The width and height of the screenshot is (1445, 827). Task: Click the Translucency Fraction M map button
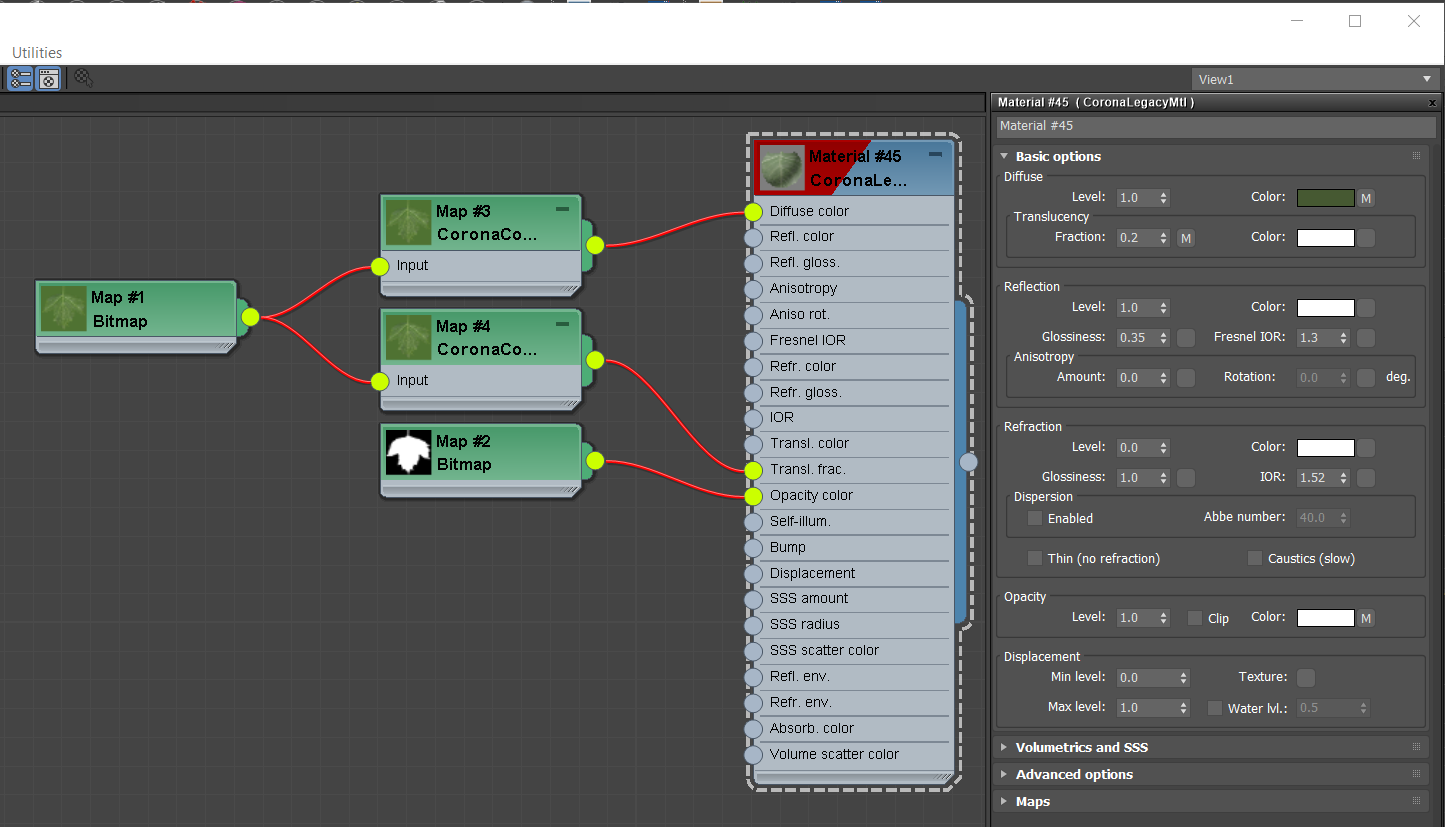1185,238
